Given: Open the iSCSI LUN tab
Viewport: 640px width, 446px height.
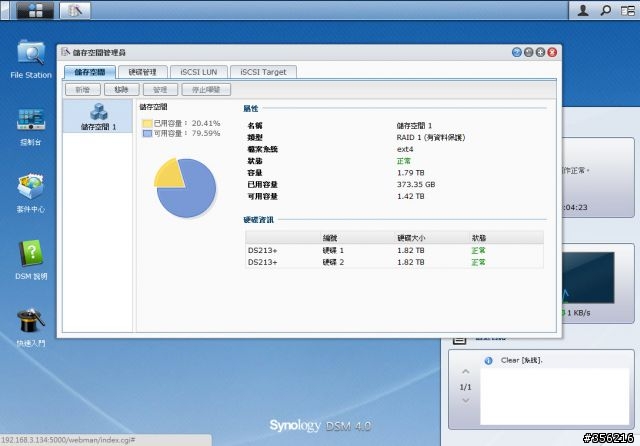Looking at the screenshot, I should pyautogui.click(x=199, y=72).
